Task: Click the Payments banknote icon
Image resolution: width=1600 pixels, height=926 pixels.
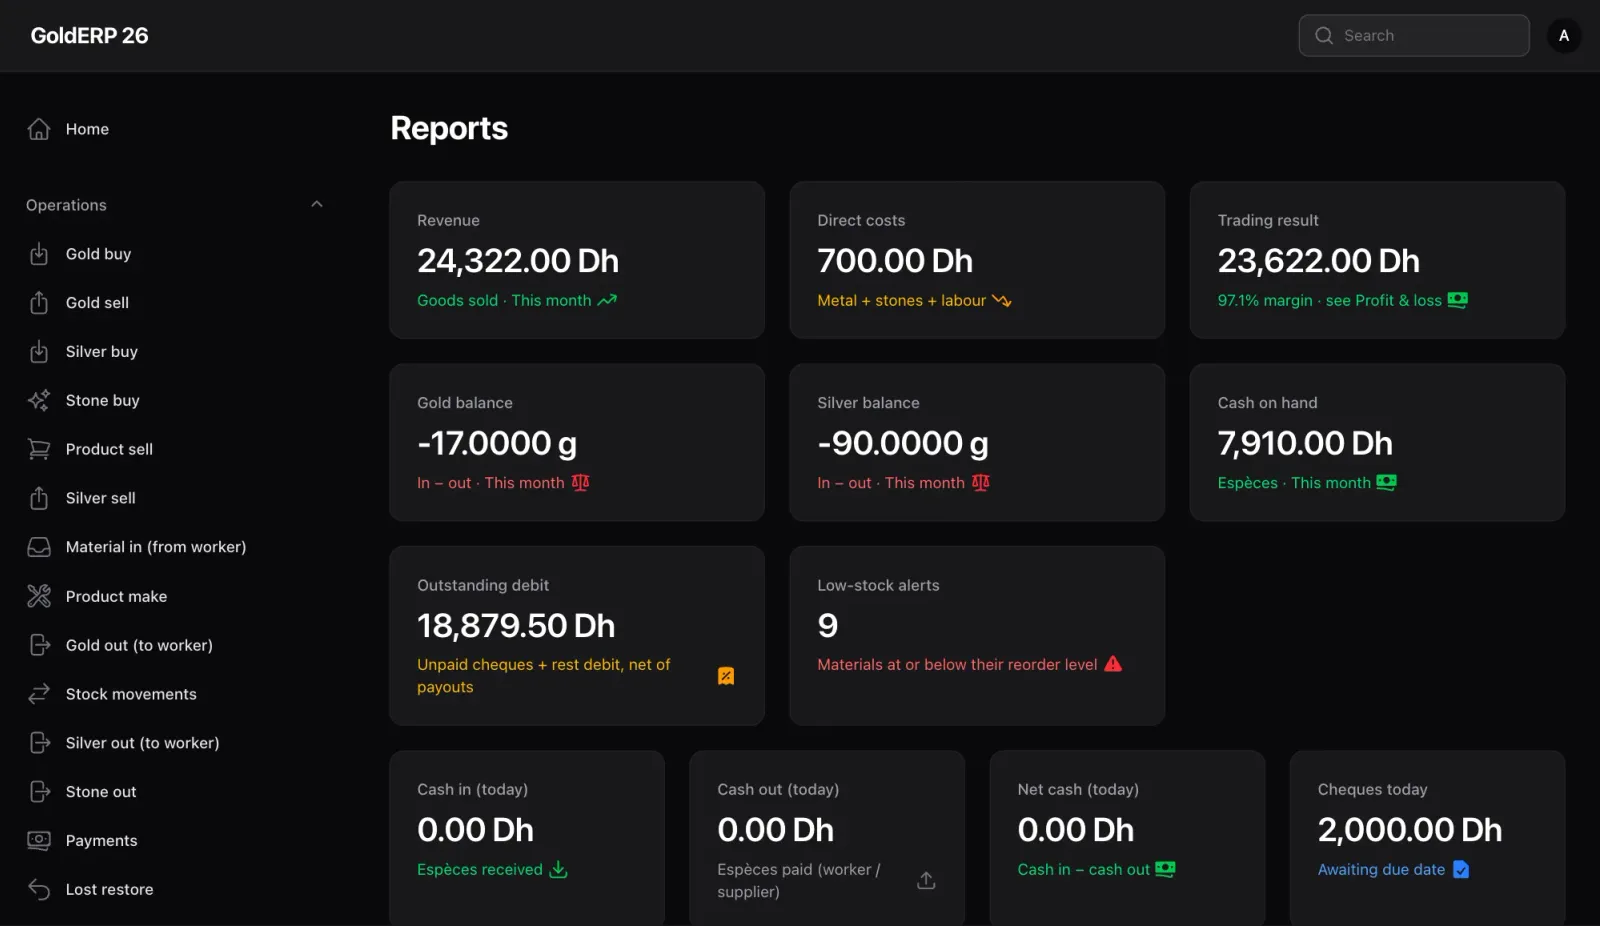Action: pyautogui.click(x=39, y=841)
